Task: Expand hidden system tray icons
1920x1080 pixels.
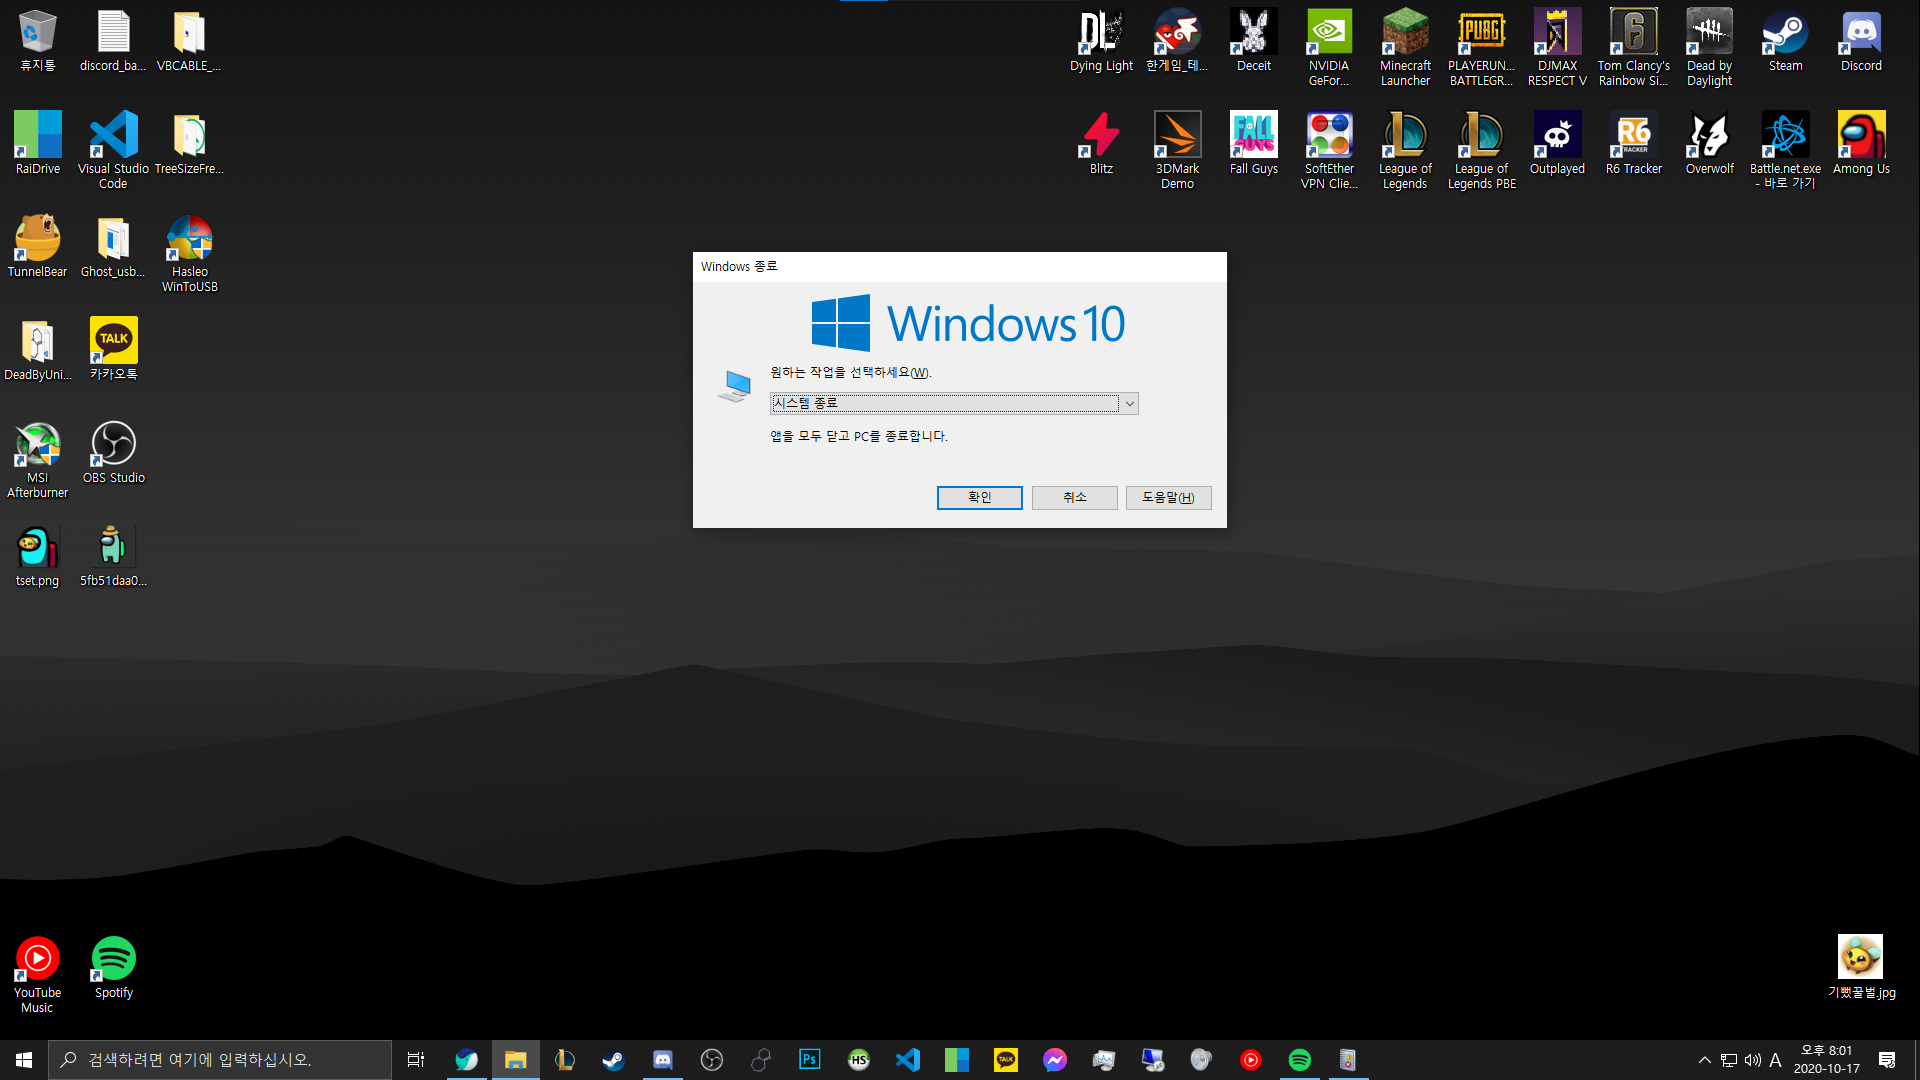Action: click(x=1704, y=1060)
